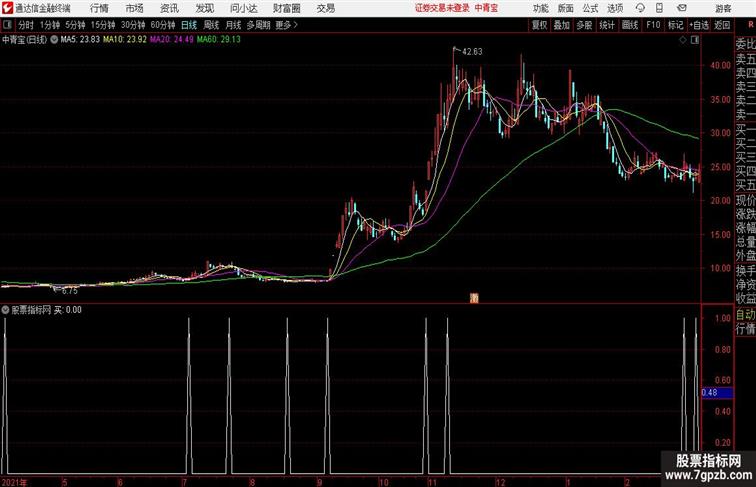756x487 pixels.
Task: Click the 证券交易未登录 login link
Action: point(442,8)
